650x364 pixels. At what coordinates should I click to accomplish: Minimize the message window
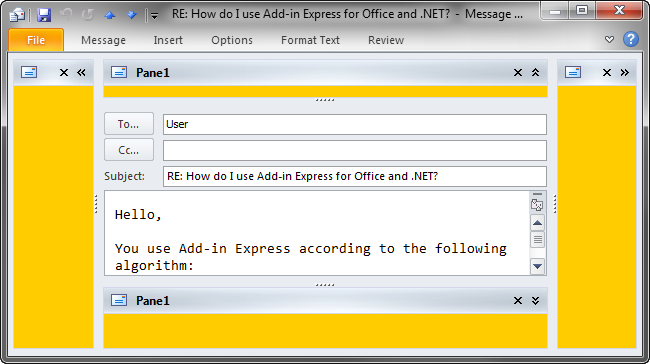click(x=555, y=11)
